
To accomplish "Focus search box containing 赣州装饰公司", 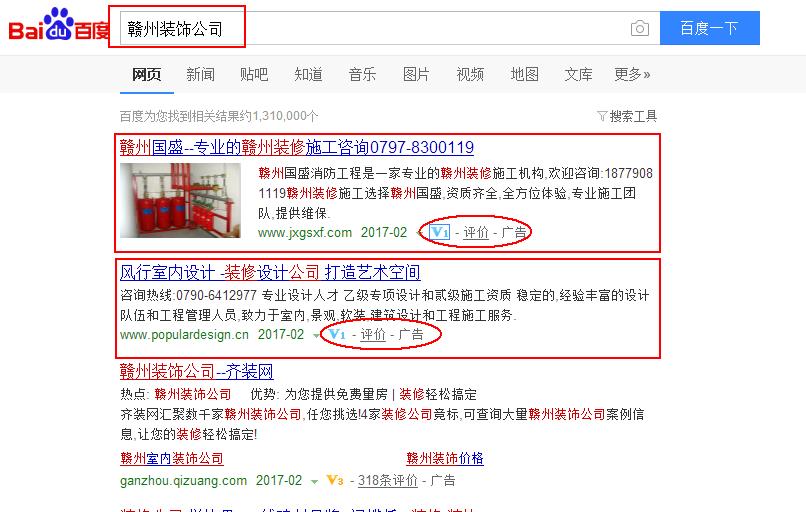I will [374, 28].
